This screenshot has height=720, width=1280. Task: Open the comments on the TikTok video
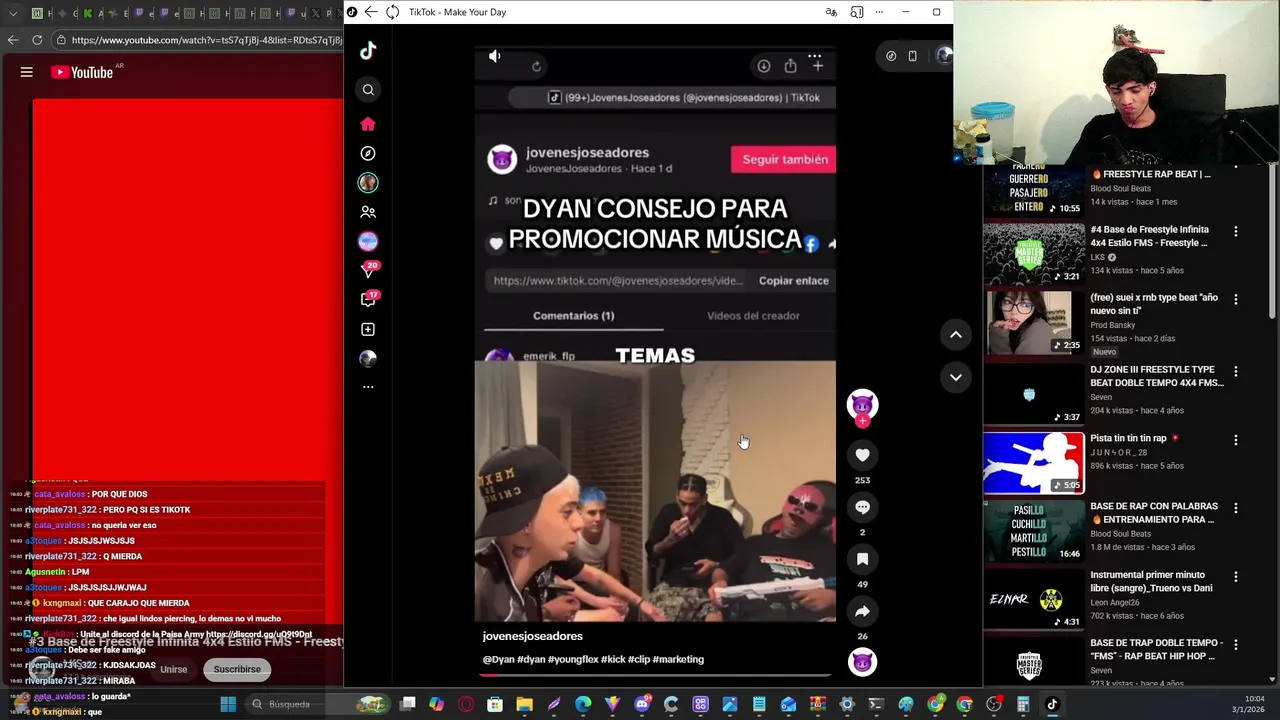point(862,507)
